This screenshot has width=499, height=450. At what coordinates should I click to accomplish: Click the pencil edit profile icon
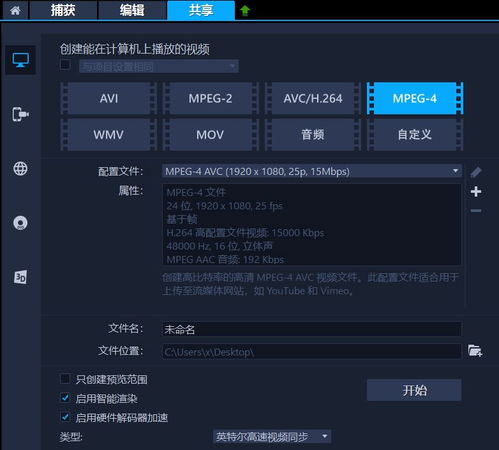point(476,172)
